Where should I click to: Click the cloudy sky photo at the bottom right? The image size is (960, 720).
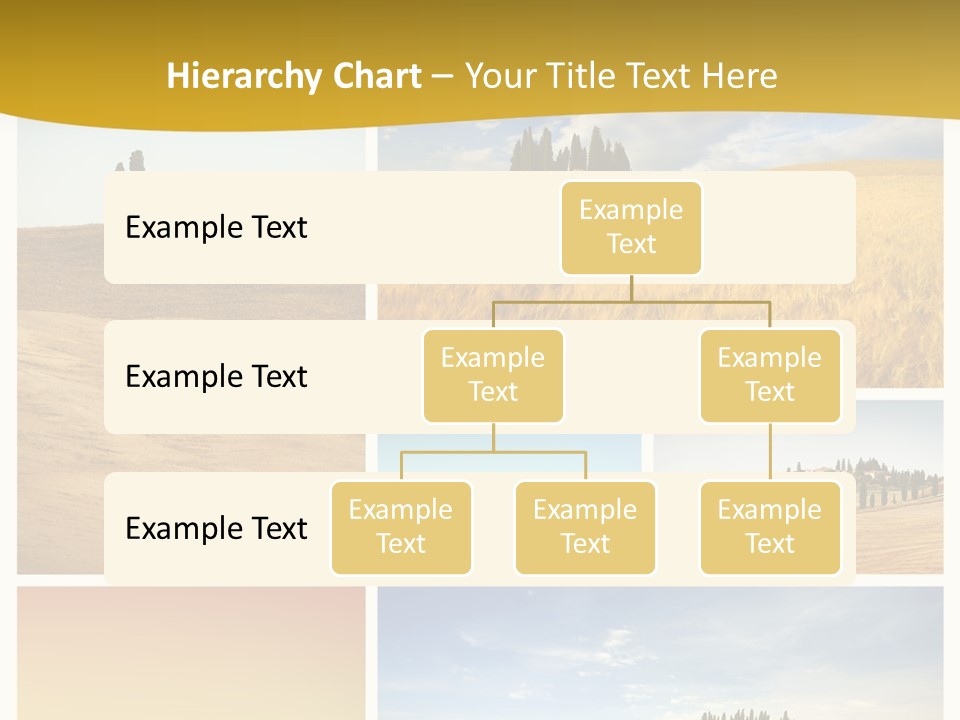coord(660,650)
